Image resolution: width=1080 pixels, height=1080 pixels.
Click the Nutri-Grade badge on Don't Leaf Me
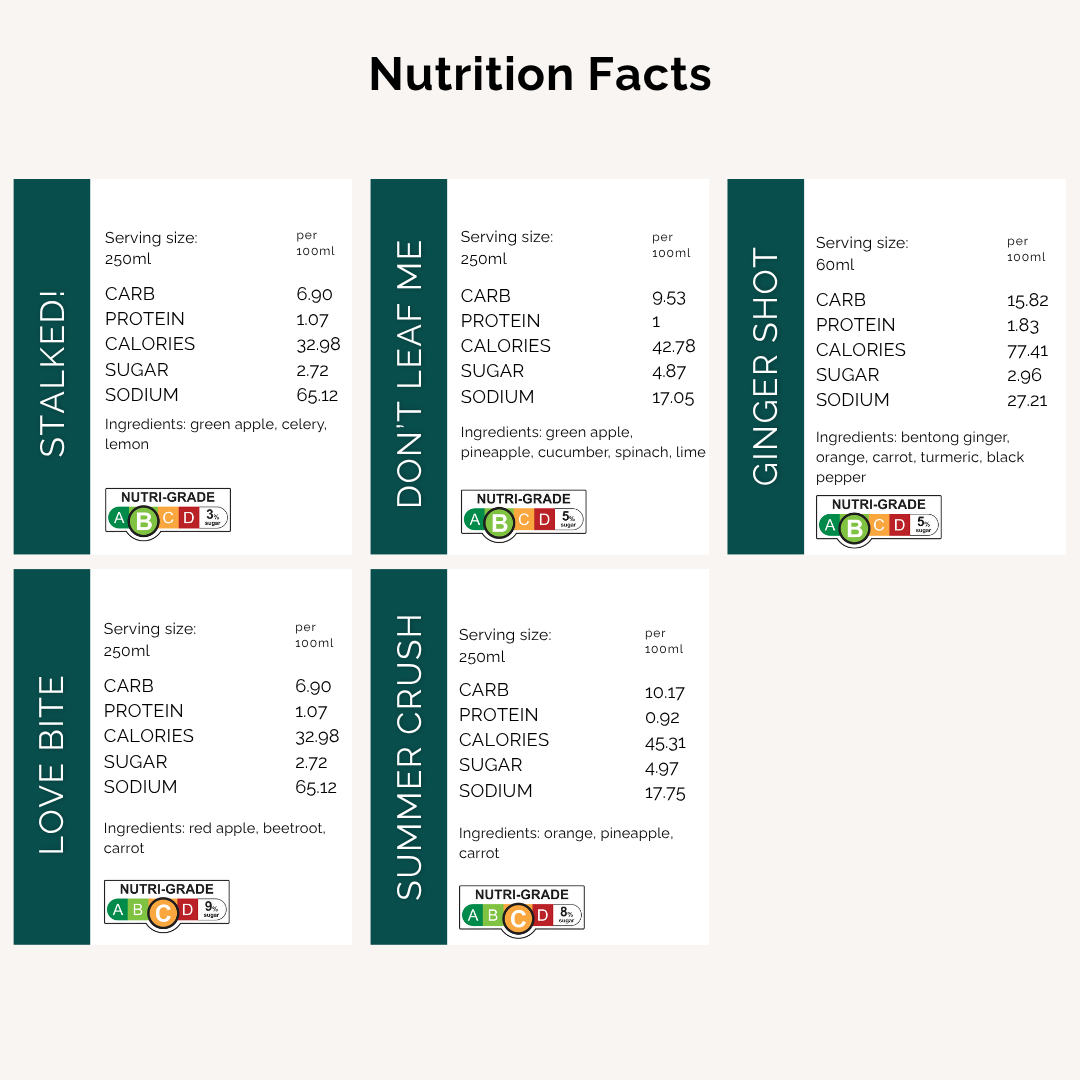(x=523, y=512)
